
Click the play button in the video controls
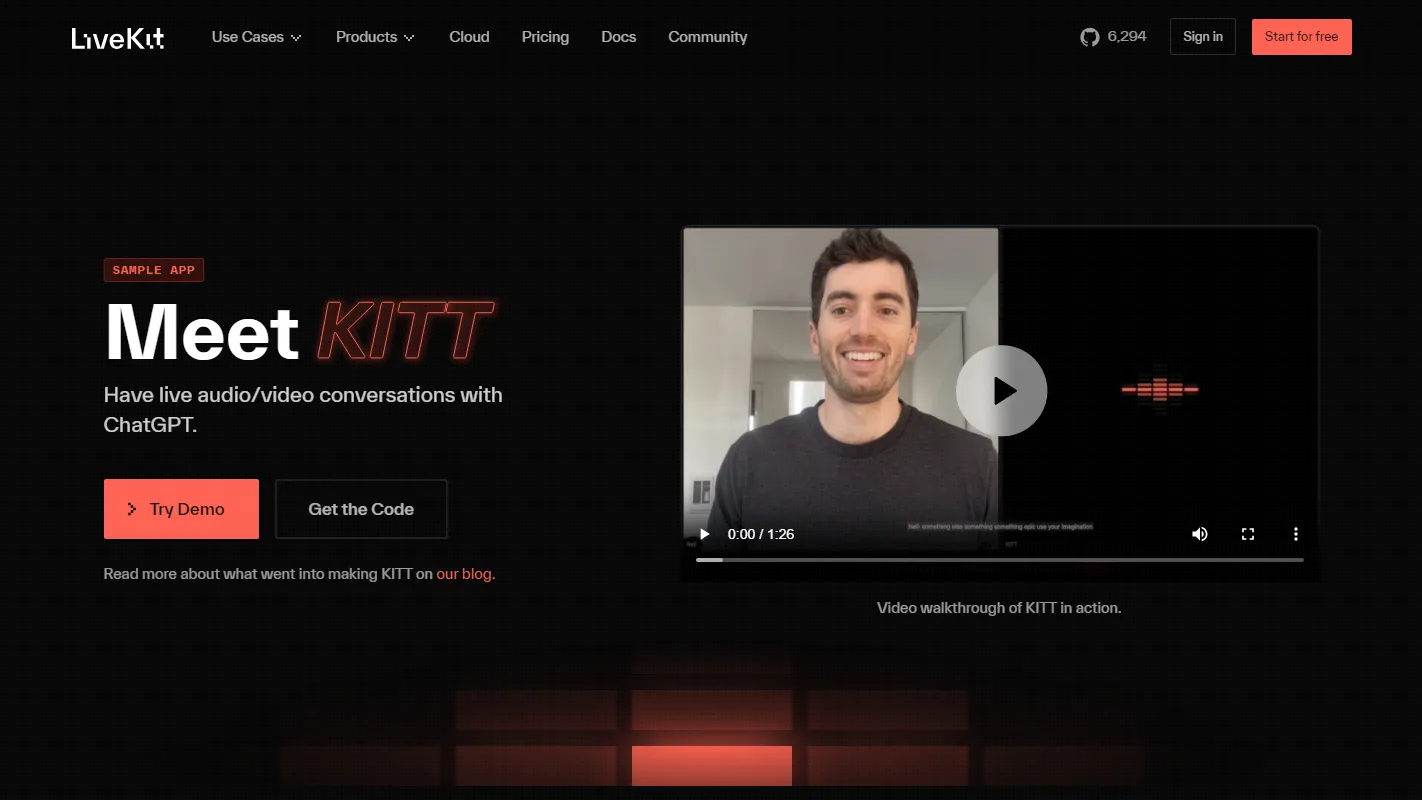(704, 534)
